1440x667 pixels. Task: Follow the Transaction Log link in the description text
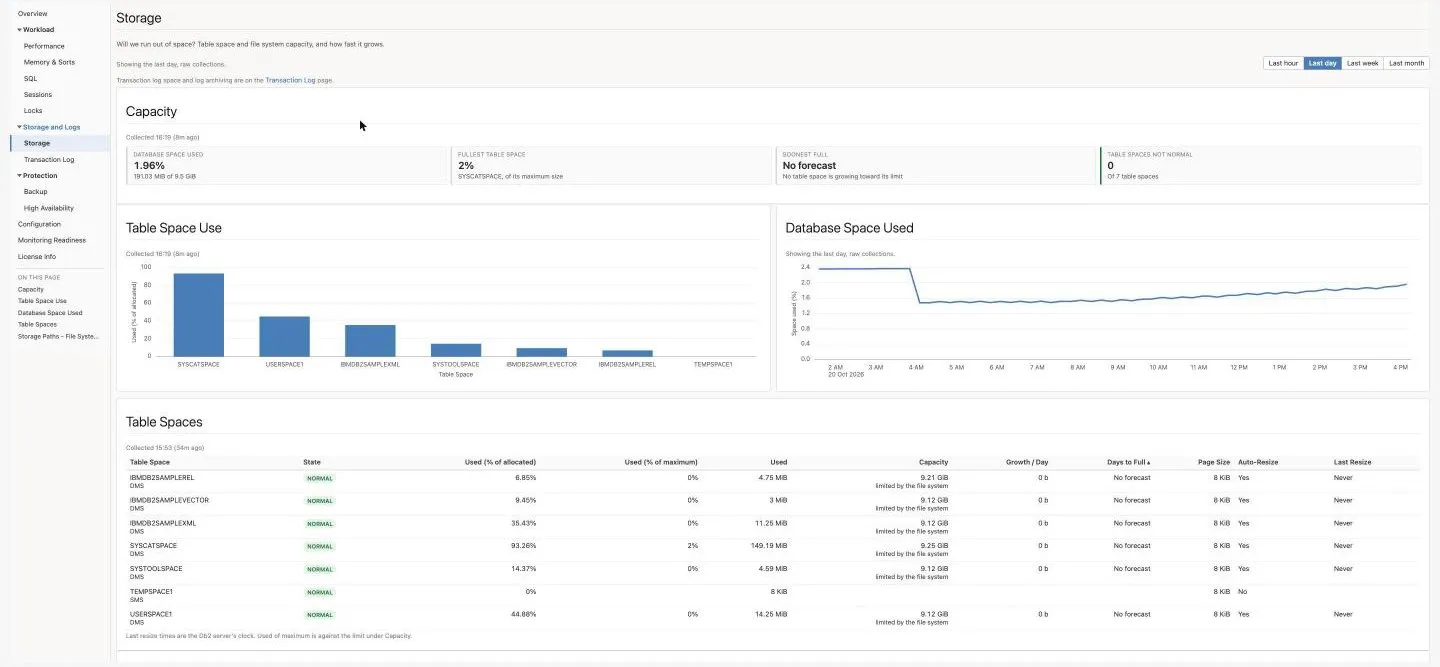point(290,80)
